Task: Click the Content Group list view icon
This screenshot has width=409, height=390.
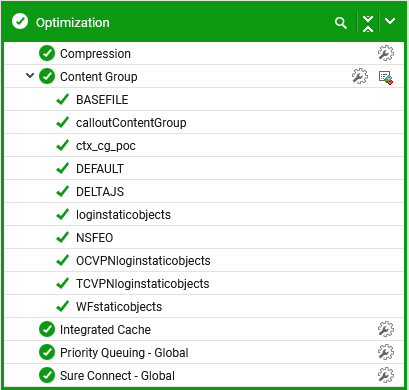Action: (x=386, y=77)
